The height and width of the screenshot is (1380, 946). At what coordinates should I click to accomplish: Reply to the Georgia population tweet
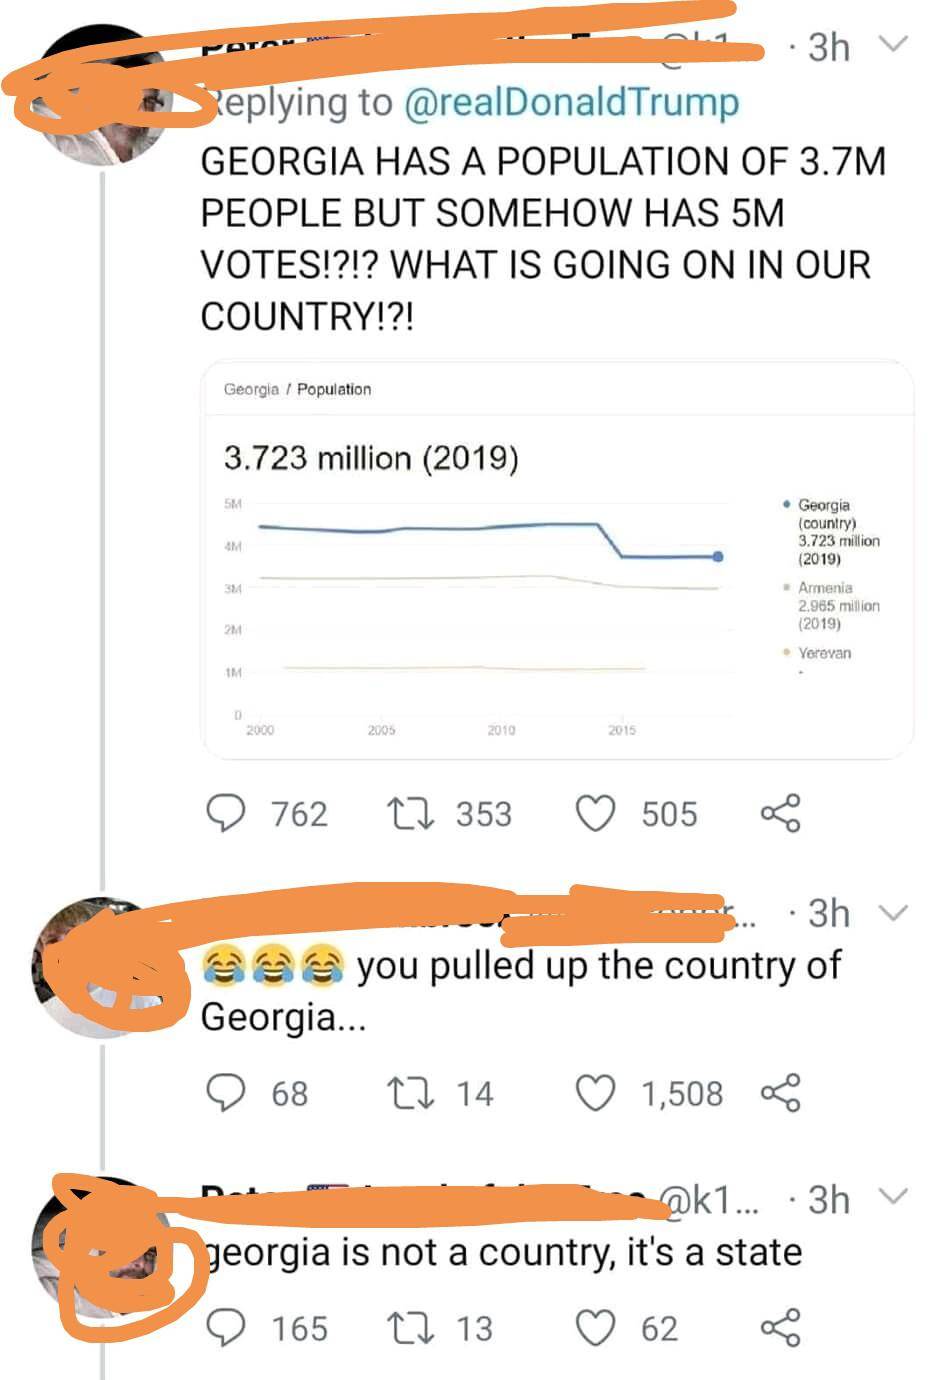(226, 814)
